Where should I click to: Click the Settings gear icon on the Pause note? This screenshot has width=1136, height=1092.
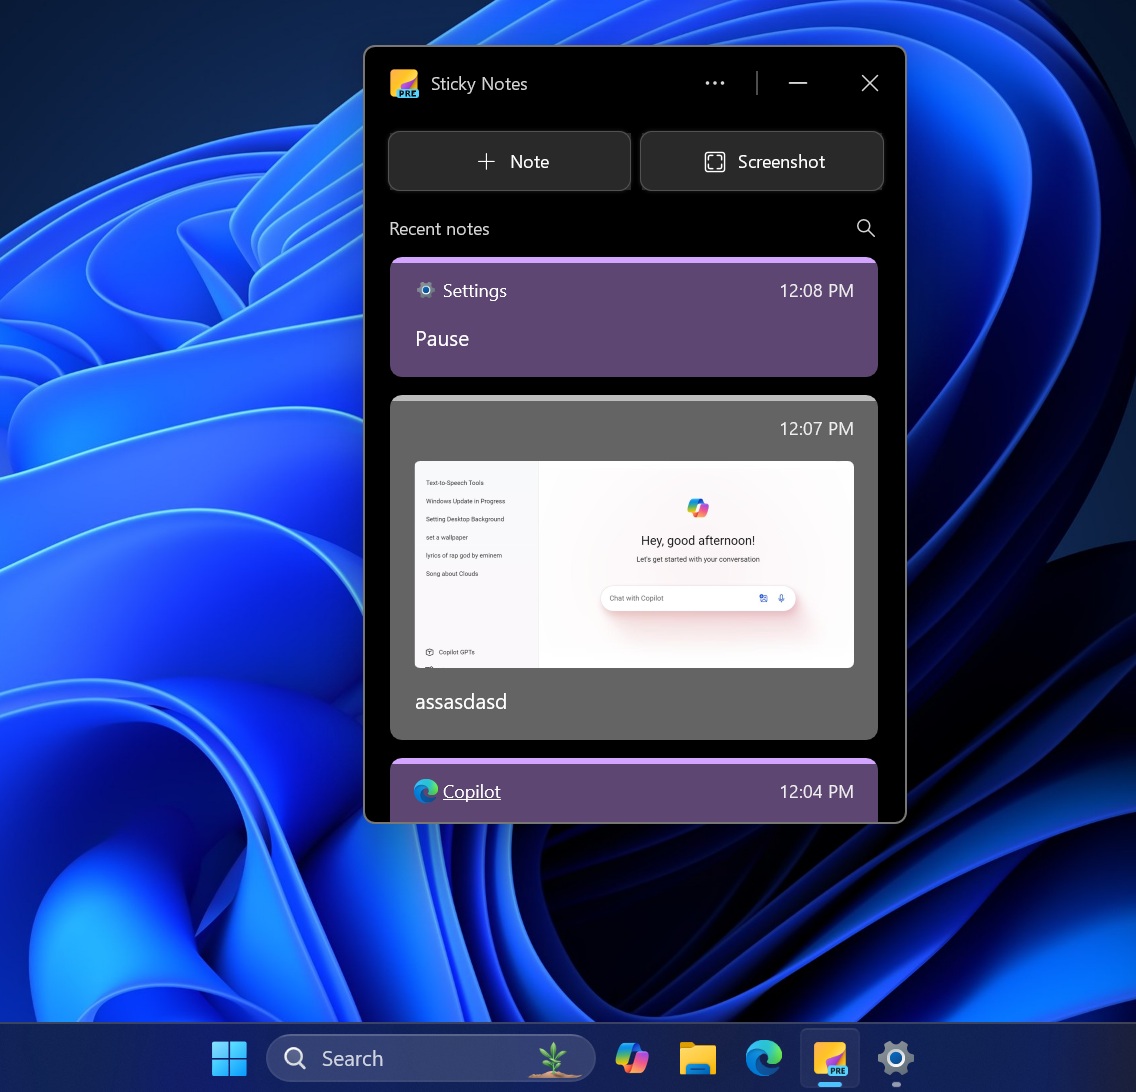(x=425, y=290)
